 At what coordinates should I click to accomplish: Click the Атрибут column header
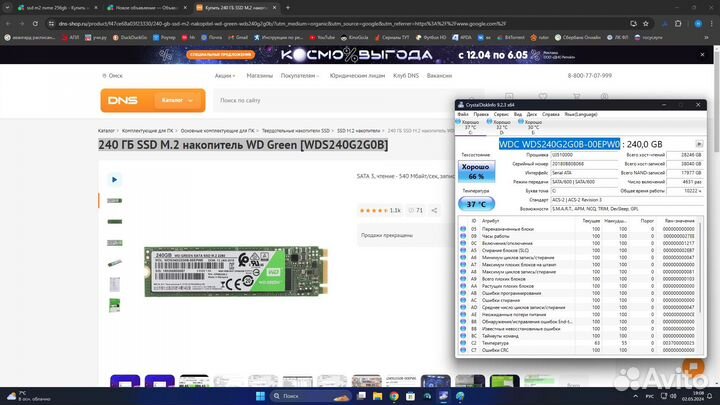point(490,221)
